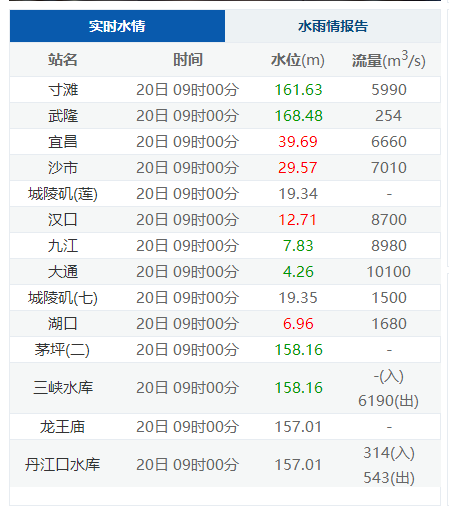Select the 龙王庙 station name
Screen dimensions: 449x510
(63, 427)
